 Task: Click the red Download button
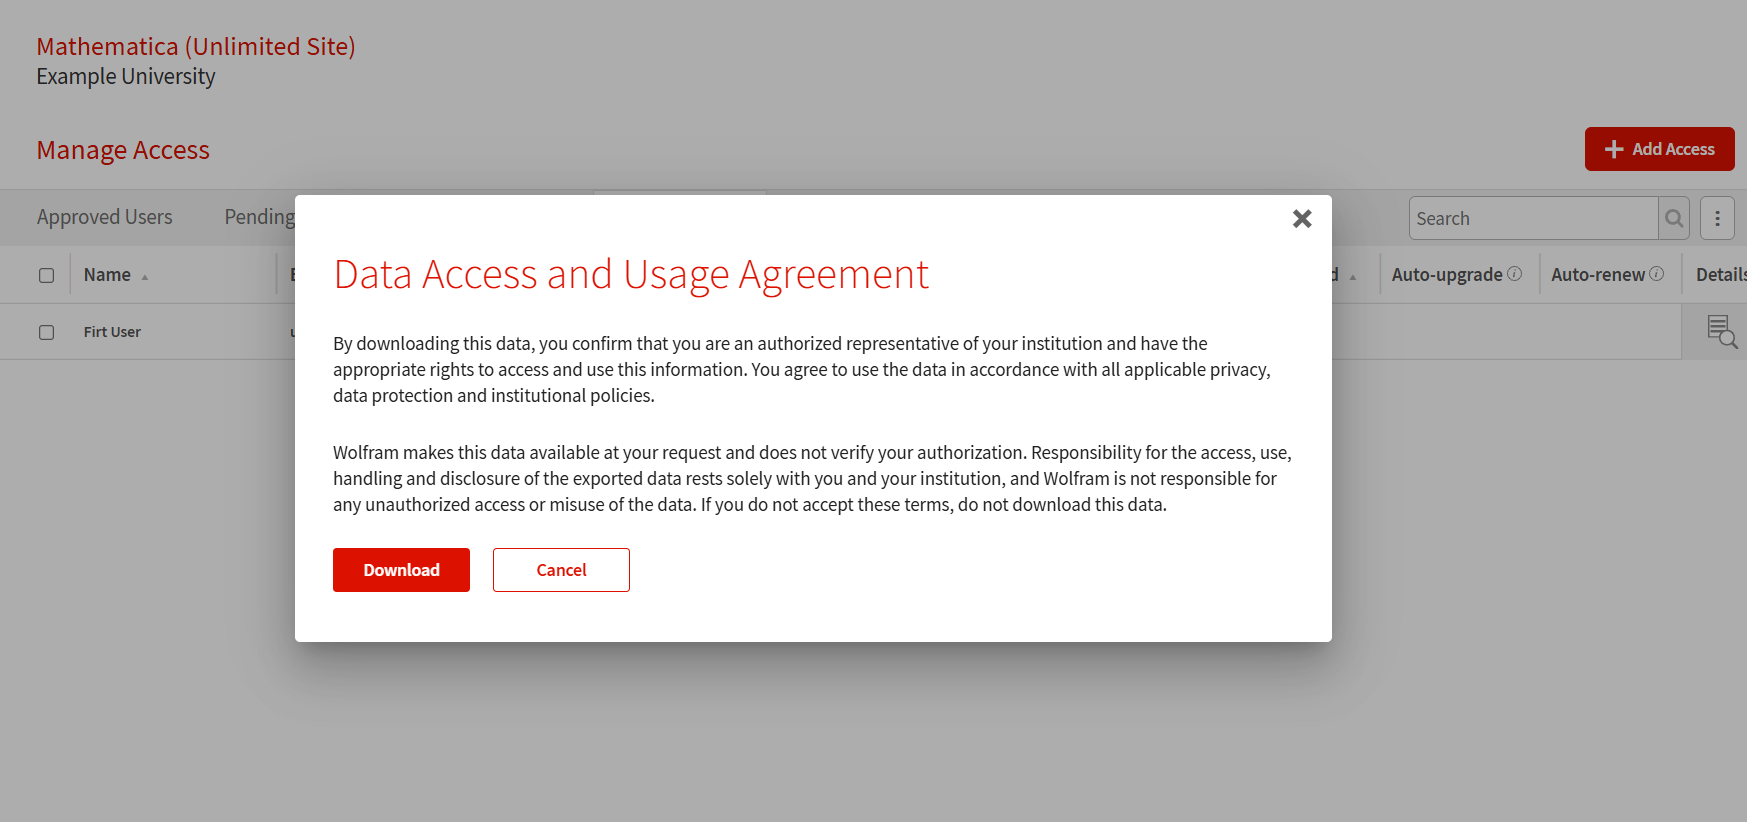(401, 570)
